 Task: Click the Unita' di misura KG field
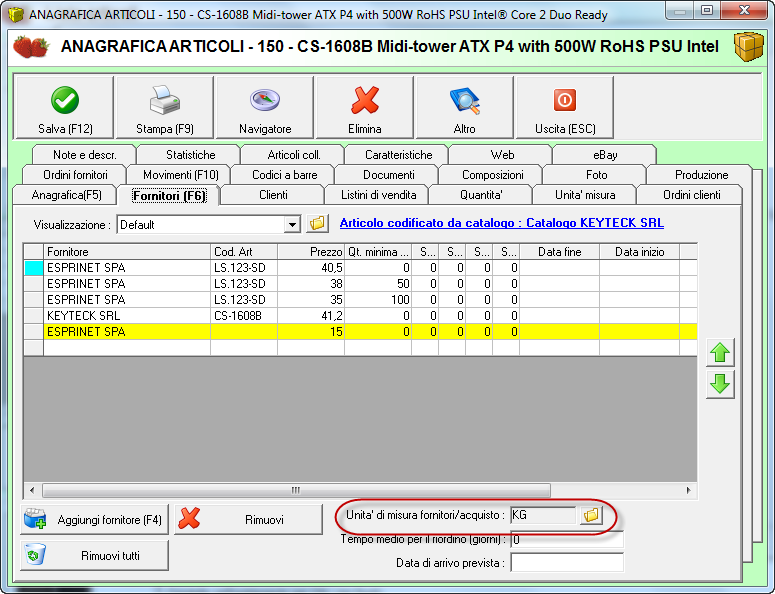pyautogui.click(x=543, y=515)
